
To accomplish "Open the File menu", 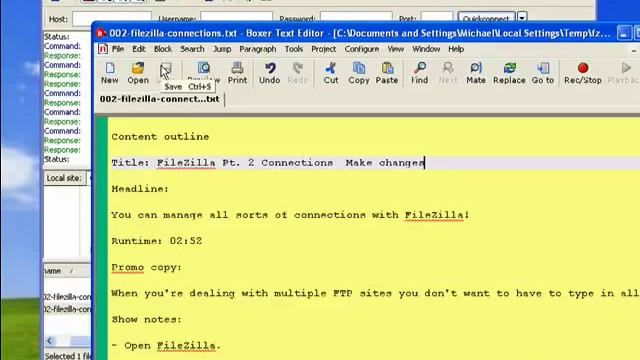I will click(x=118, y=49).
